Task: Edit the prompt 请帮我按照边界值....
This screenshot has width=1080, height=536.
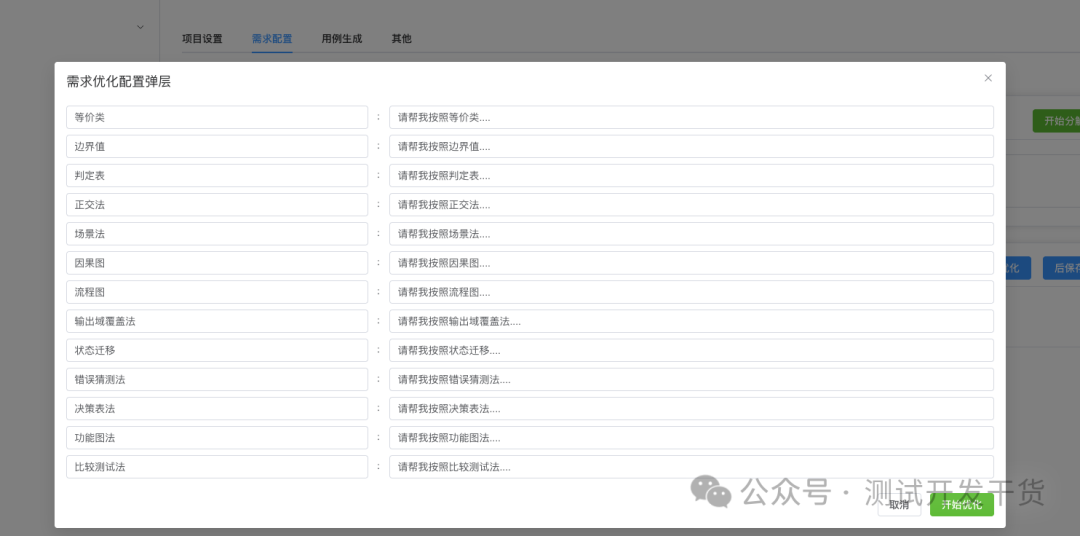Action: [x=692, y=146]
